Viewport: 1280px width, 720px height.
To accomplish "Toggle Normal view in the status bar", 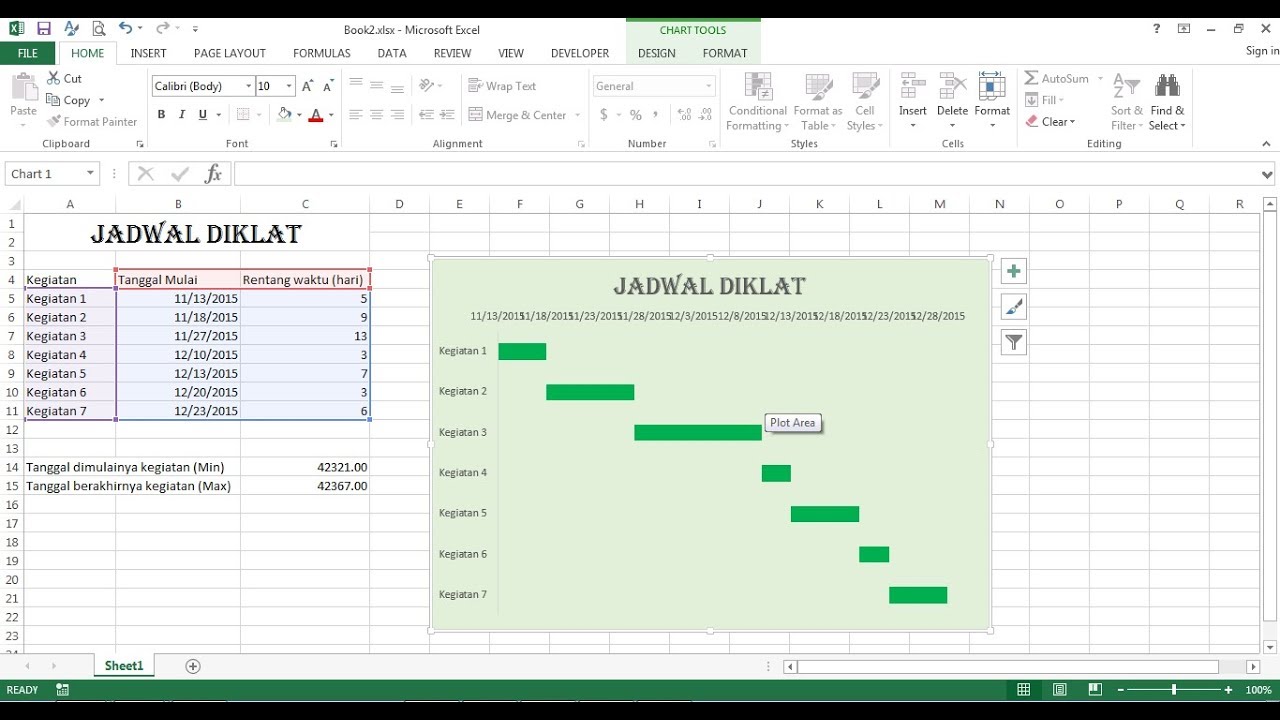I will (x=1023, y=690).
